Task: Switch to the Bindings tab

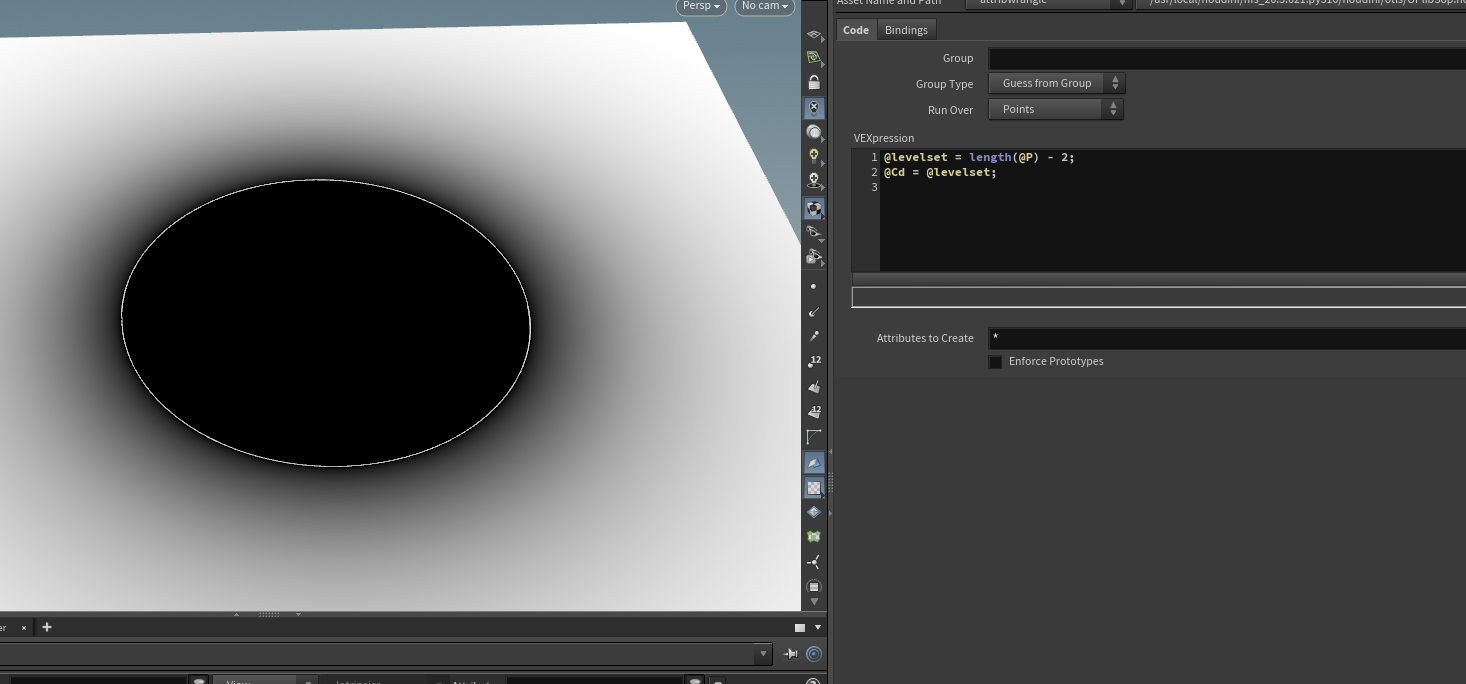Action: 906,30
